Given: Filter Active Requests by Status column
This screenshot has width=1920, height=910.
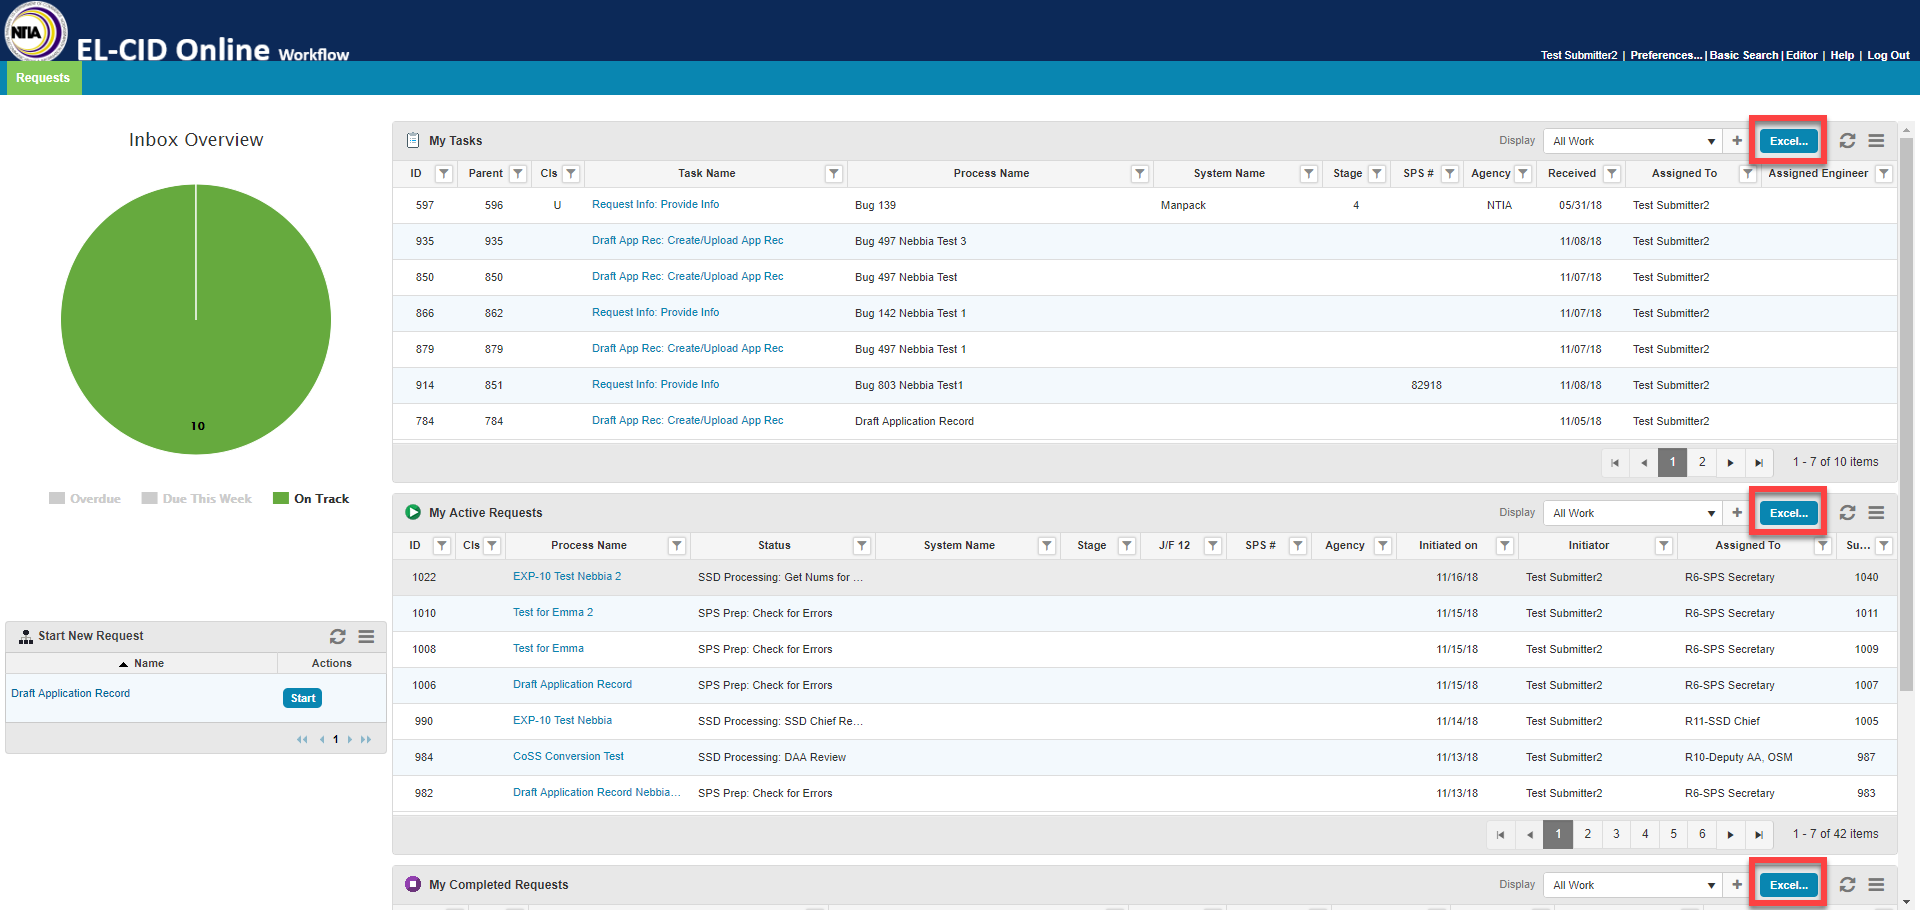Looking at the screenshot, I should [862, 546].
